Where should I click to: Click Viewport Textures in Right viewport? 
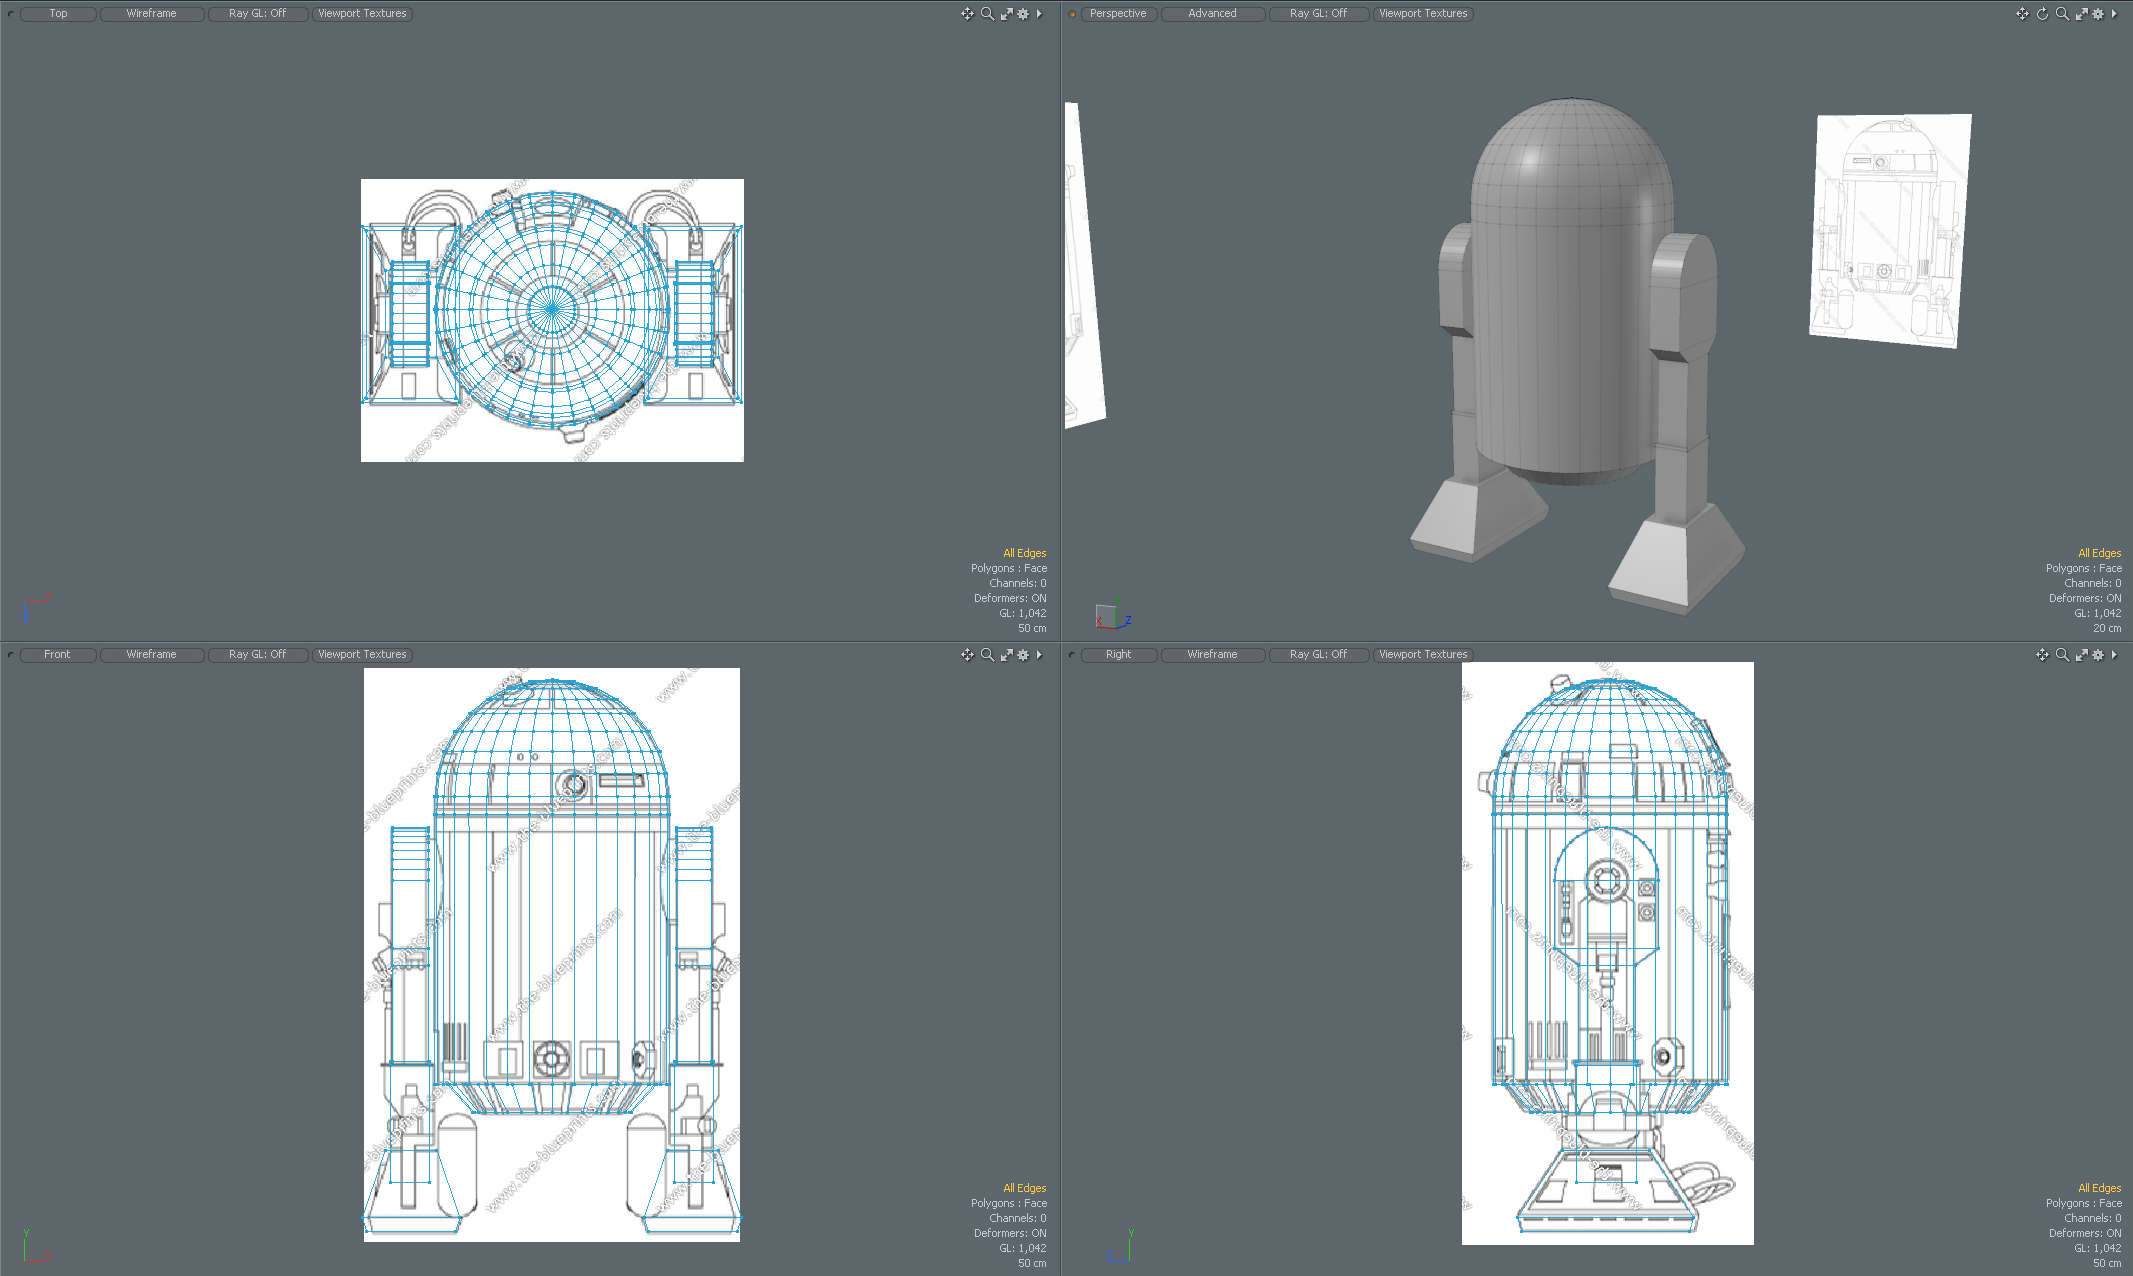pos(1423,655)
